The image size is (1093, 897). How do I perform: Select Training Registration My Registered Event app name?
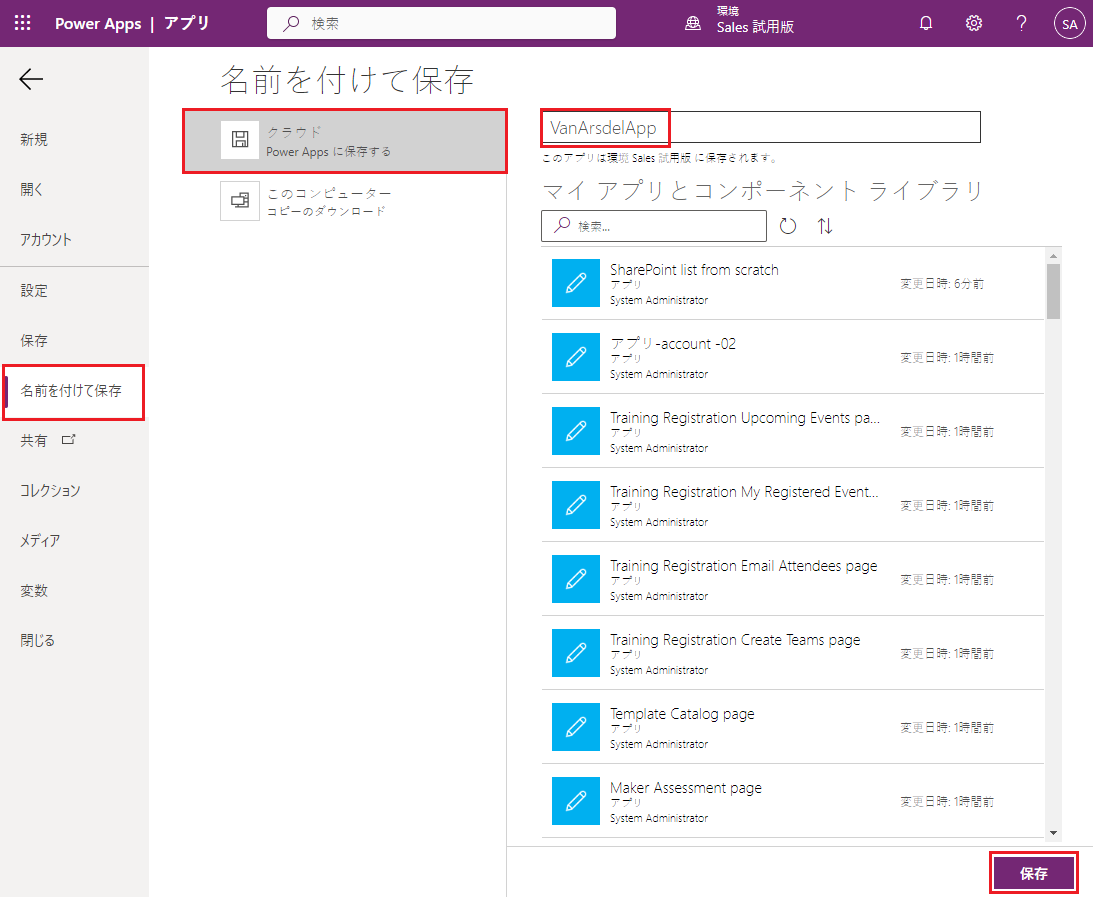coord(744,491)
